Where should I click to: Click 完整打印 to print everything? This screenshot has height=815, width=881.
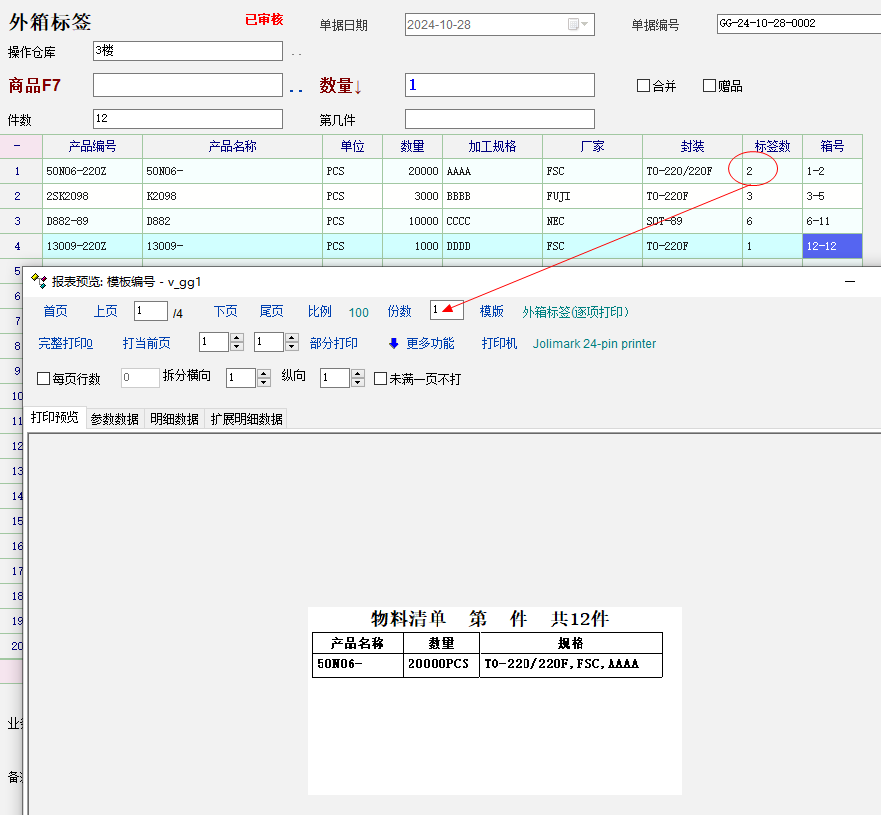[x=65, y=343]
